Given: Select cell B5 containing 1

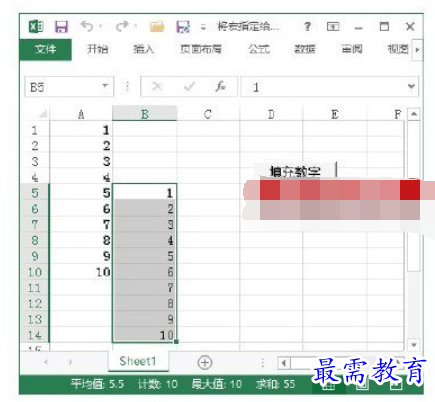Looking at the screenshot, I should (x=144, y=193).
